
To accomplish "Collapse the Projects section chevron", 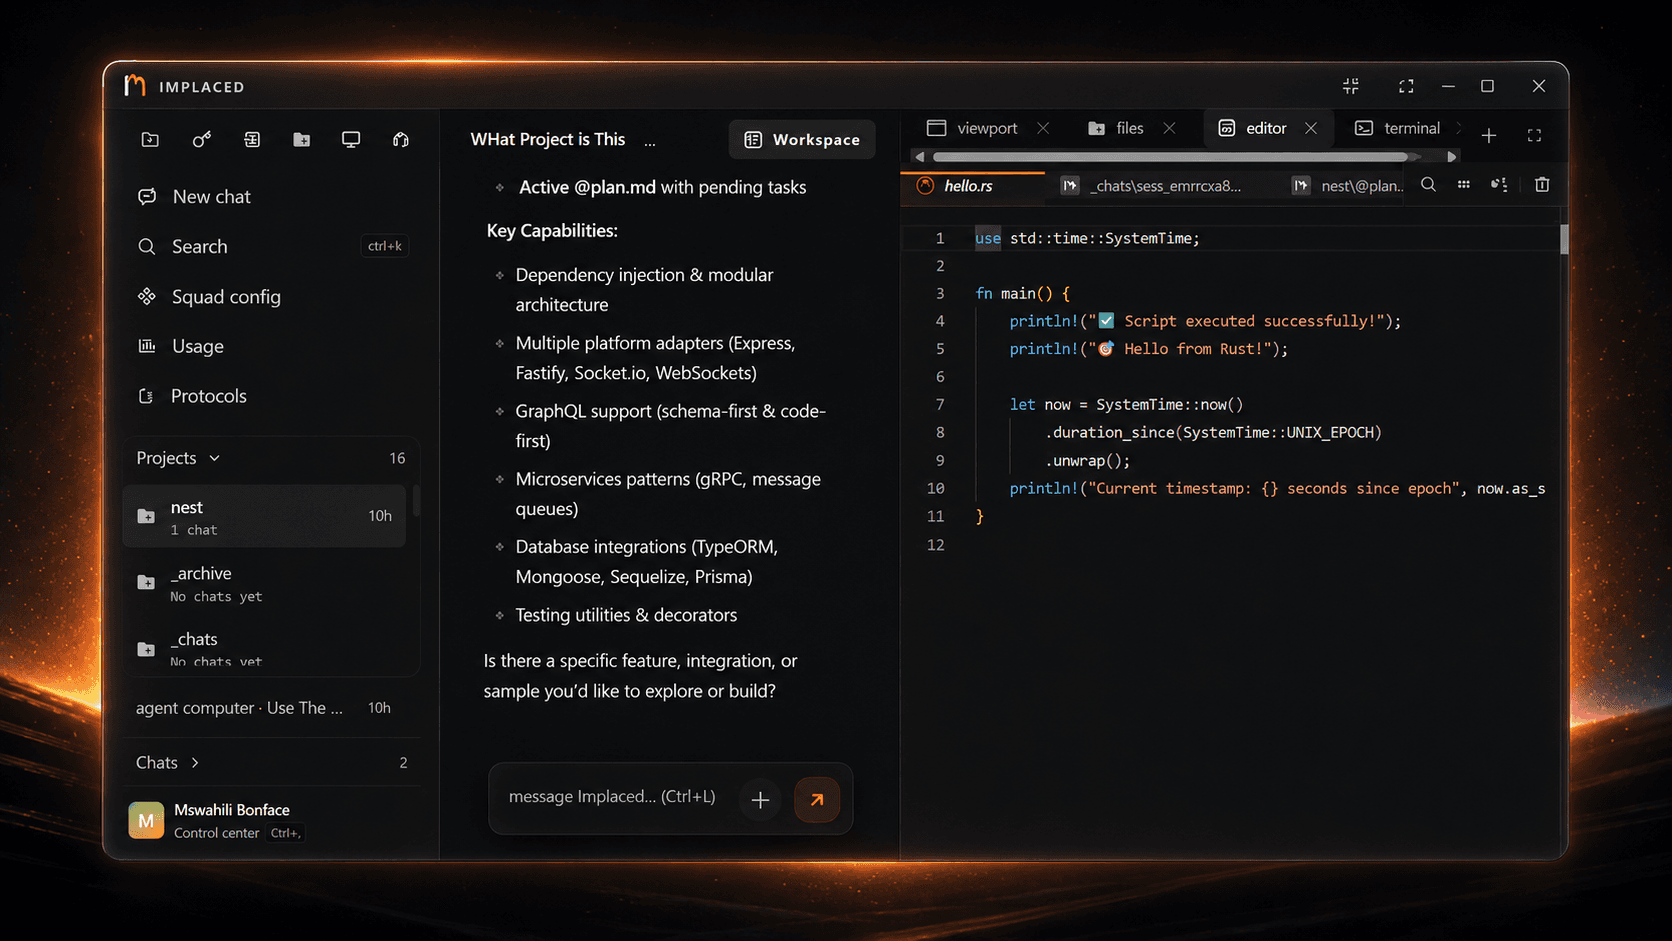I will coord(214,458).
